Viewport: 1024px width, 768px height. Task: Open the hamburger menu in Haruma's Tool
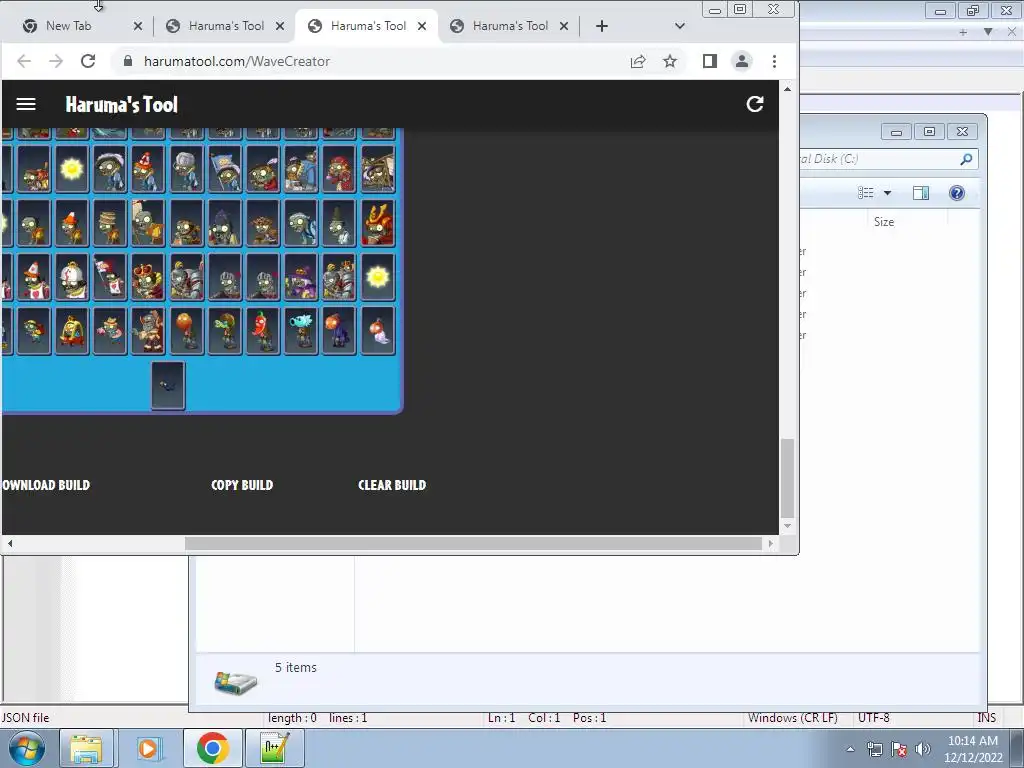[x=26, y=104]
